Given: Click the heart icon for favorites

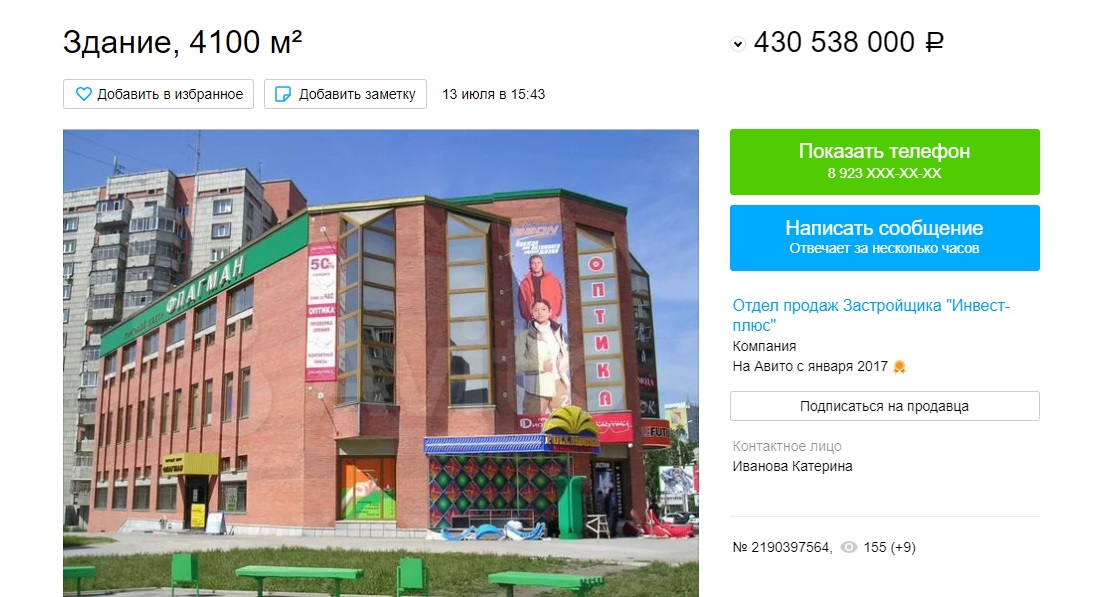Looking at the screenshot, I should click(84, 94).
